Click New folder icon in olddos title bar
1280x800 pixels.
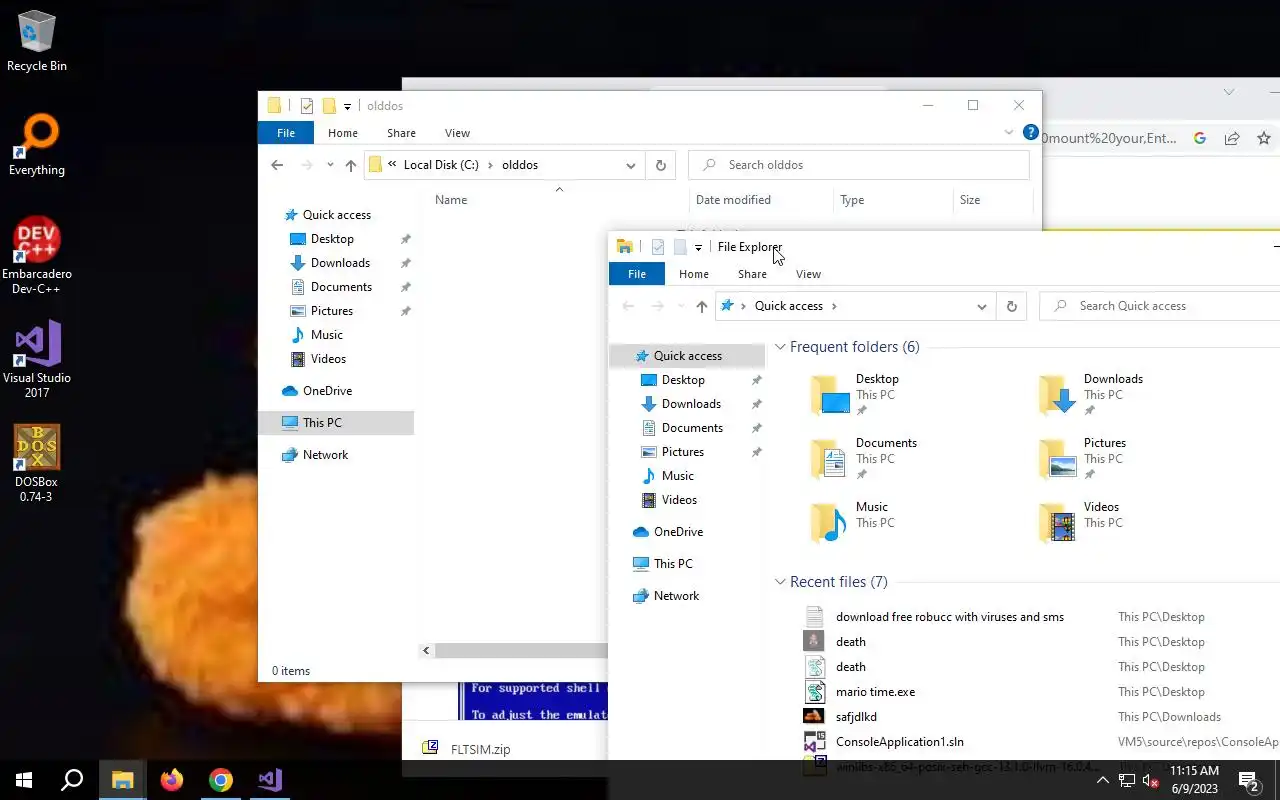point(329,106)
